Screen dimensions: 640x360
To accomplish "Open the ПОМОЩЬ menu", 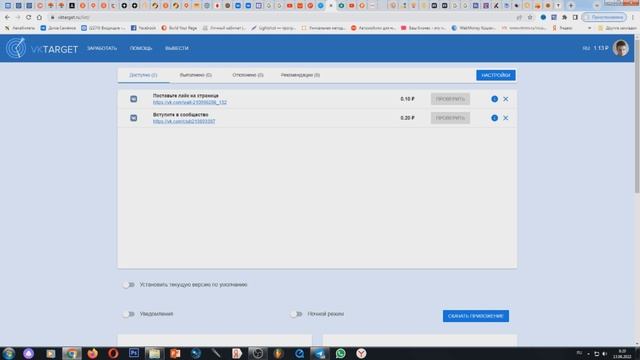I will [141, 48].
